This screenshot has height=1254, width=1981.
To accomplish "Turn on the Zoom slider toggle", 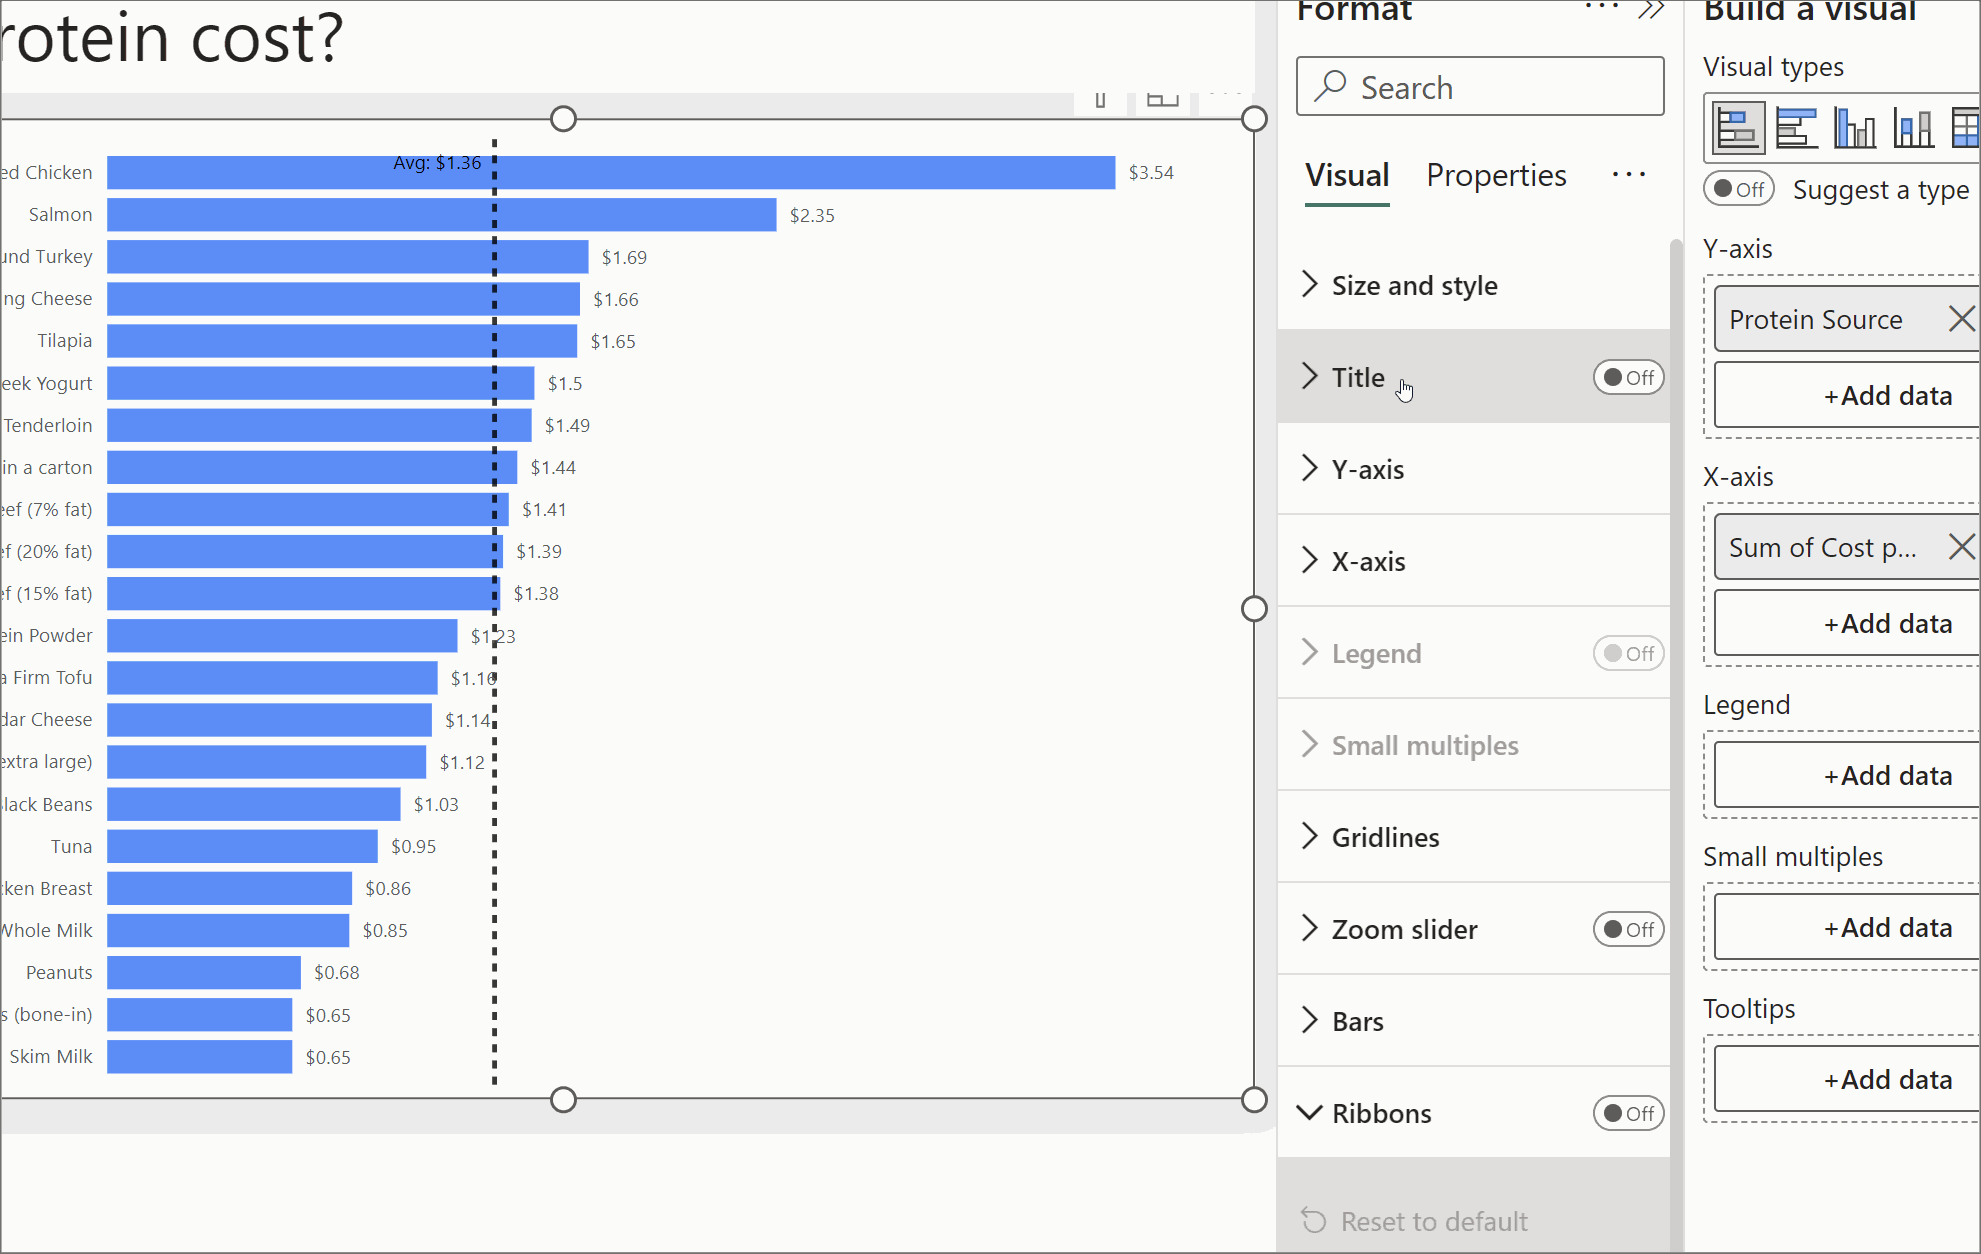I will point(1628,929).
